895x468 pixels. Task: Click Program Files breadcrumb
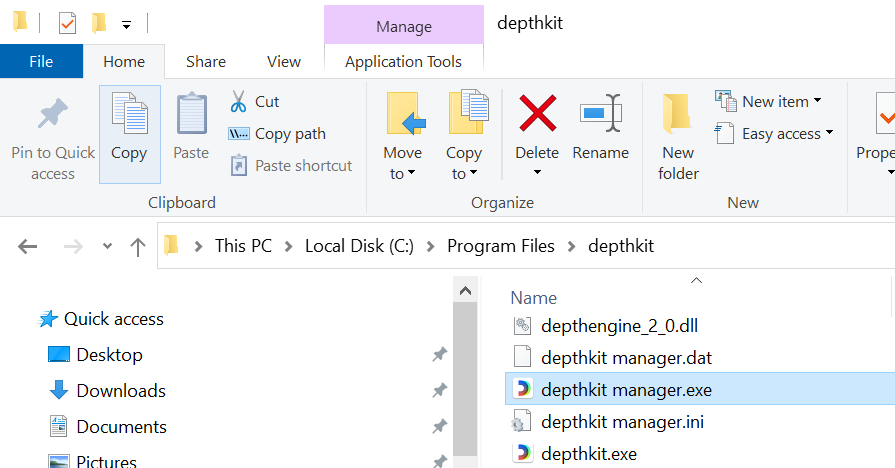coord(501,245)
